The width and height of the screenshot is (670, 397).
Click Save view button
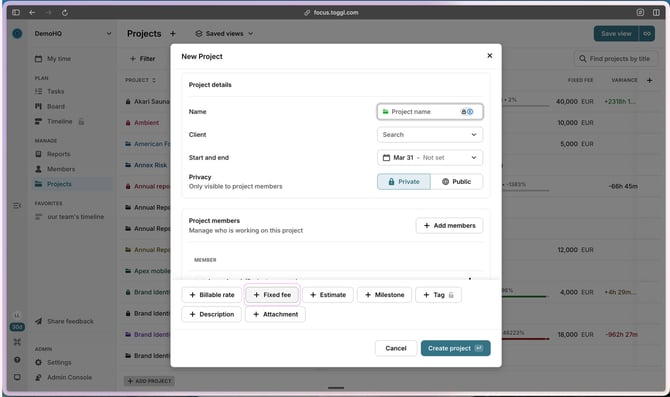click(x=616, y=33)
